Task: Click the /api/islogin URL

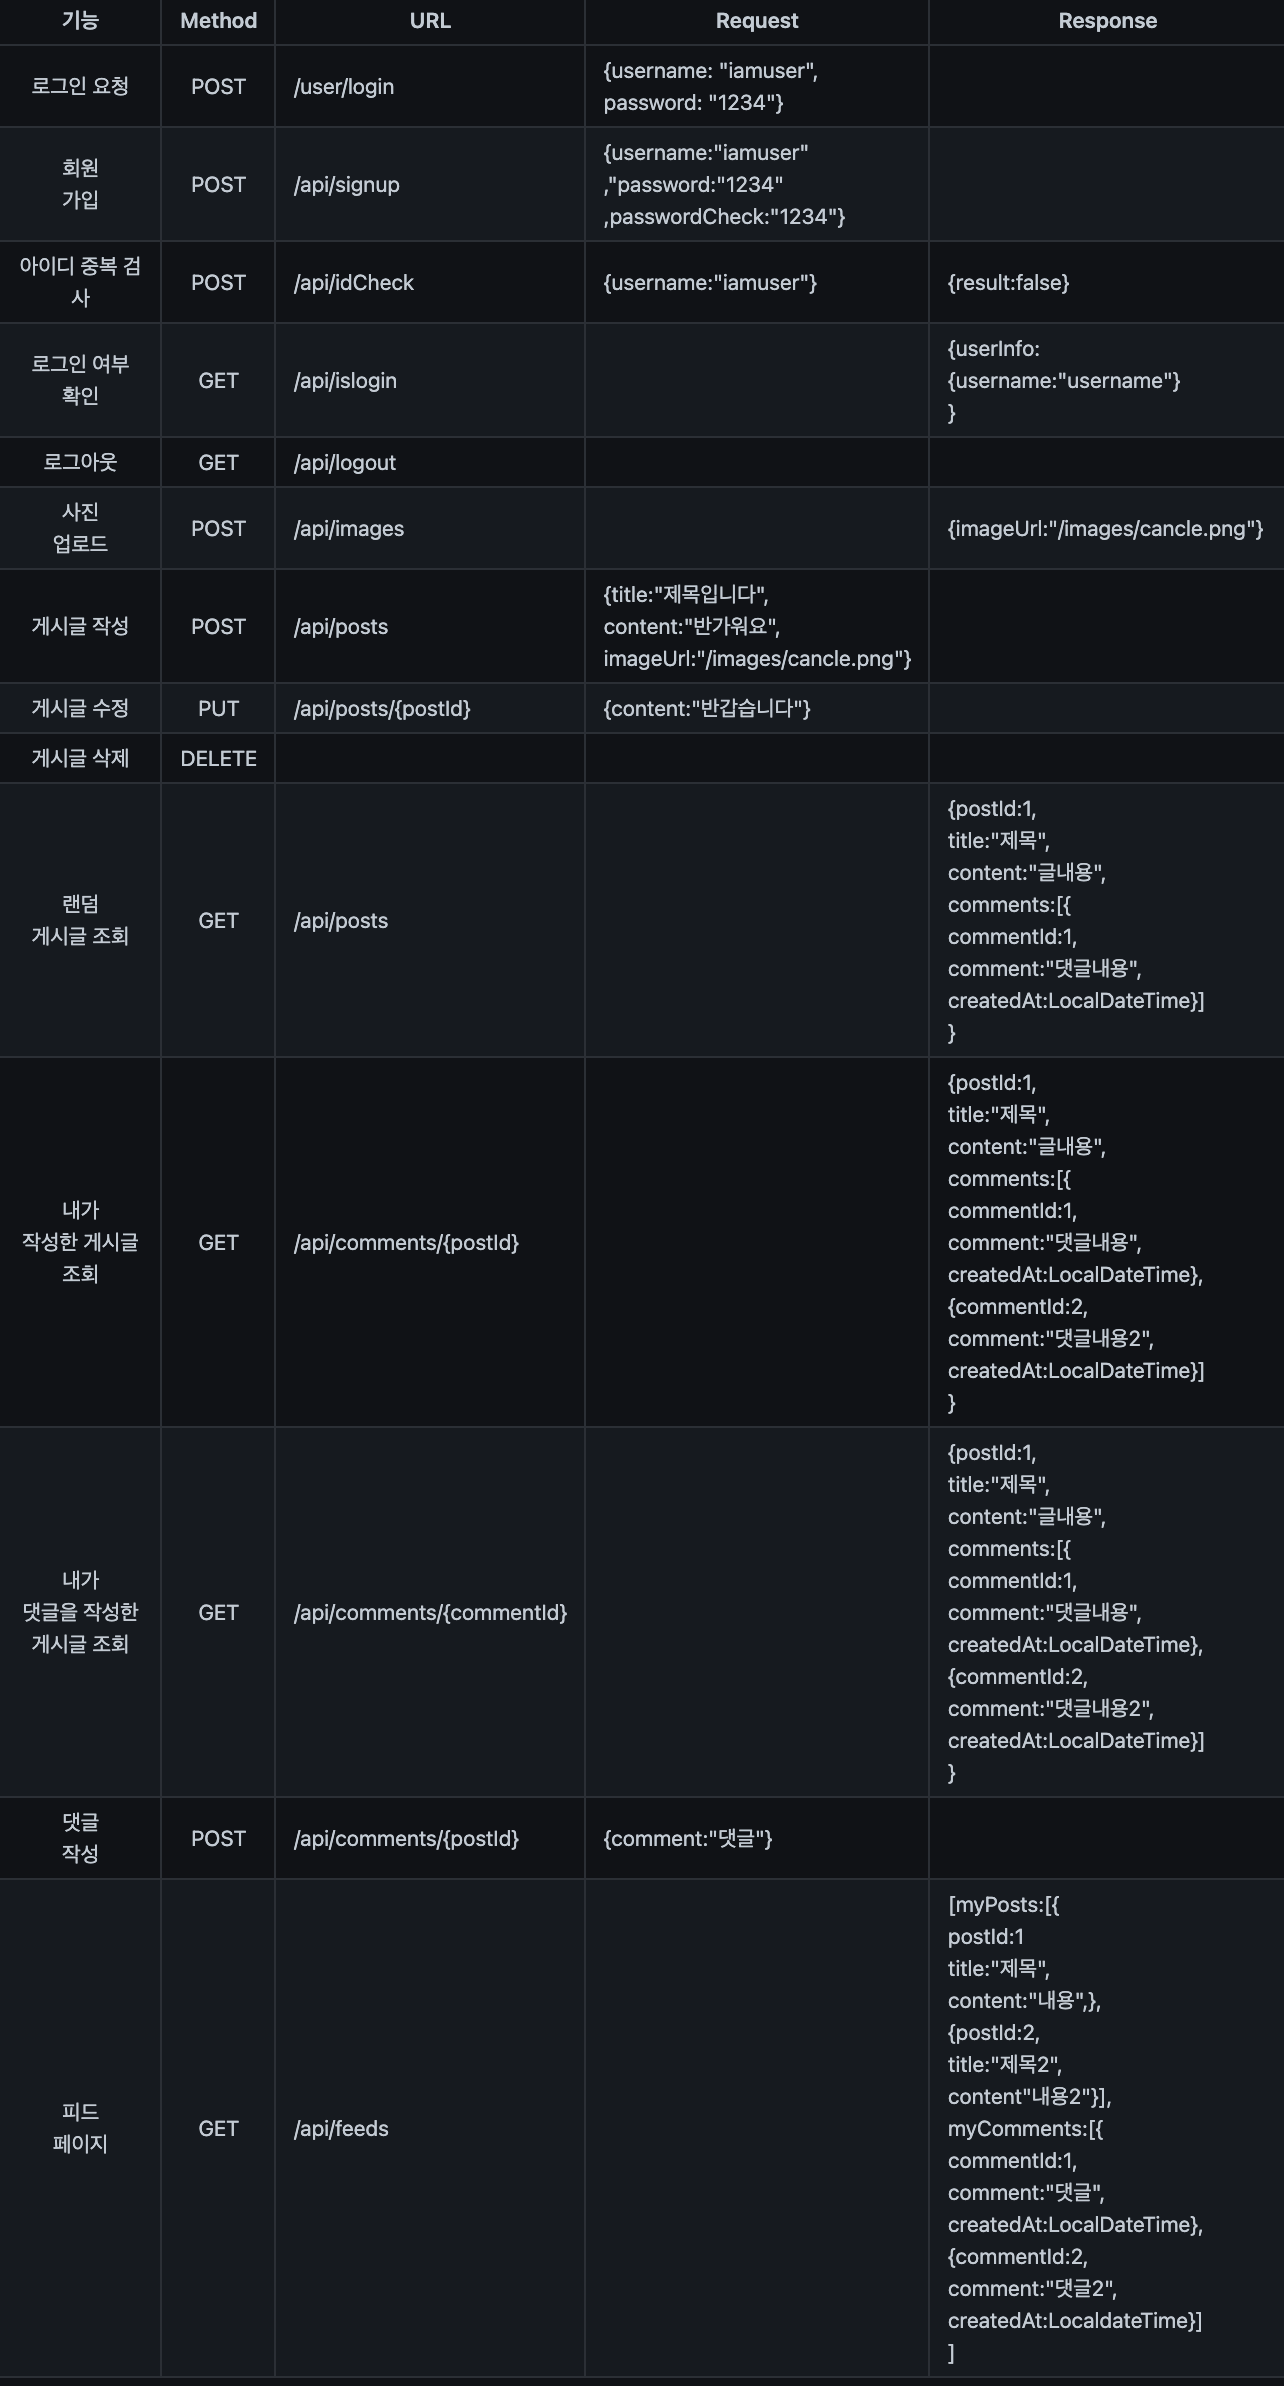Action: tap(345, 381)
